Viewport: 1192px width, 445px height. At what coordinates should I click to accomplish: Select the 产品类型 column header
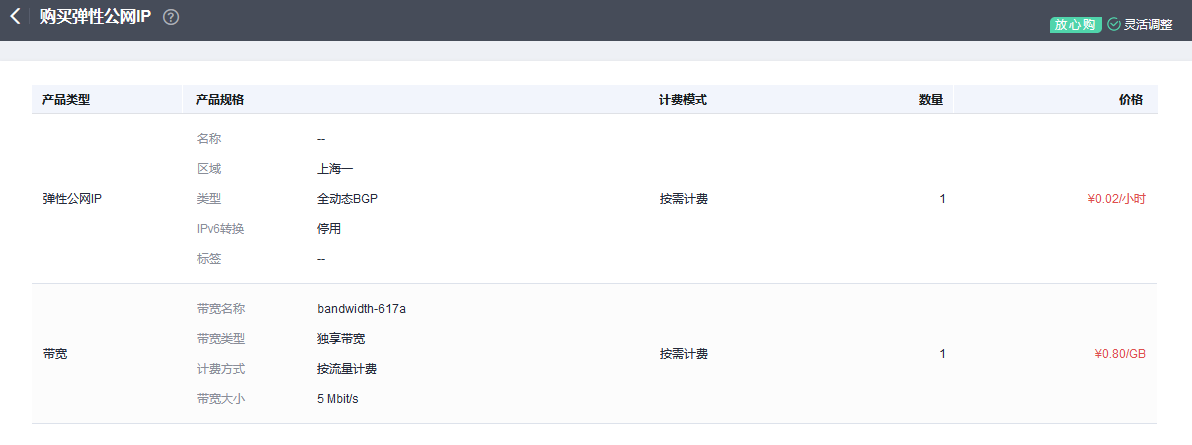point(66,100)
